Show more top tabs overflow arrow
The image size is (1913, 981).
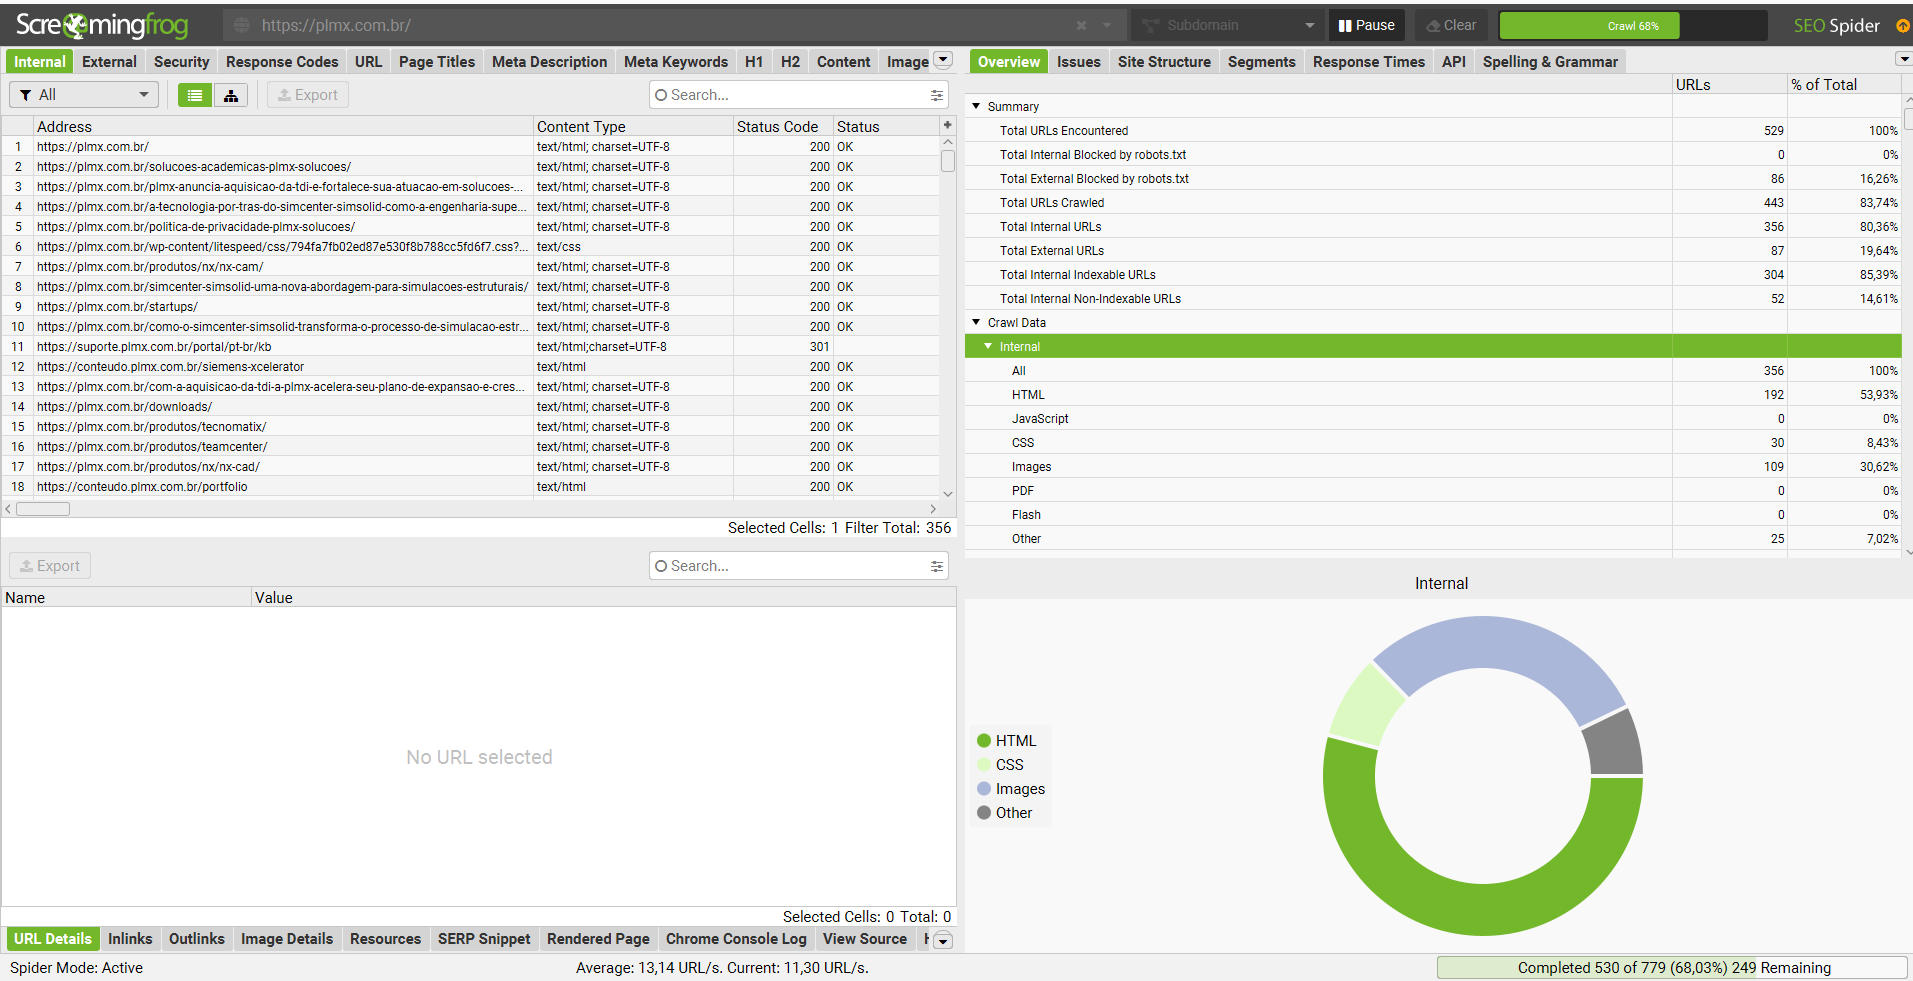(943, 60)
